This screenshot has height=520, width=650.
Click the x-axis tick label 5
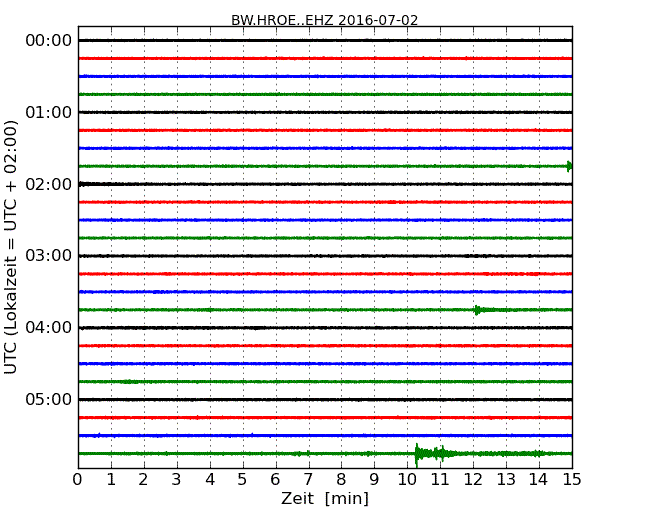[243, 480]
